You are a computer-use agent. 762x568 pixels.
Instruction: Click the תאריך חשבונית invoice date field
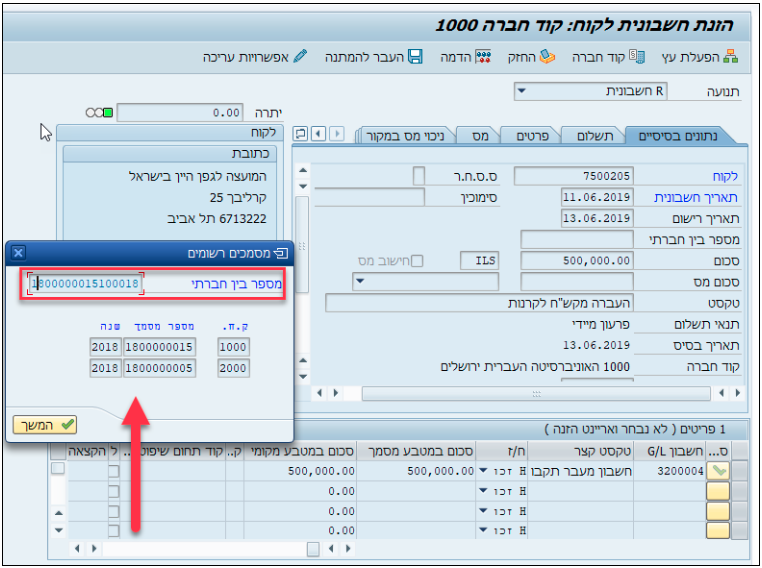point(597,198)
